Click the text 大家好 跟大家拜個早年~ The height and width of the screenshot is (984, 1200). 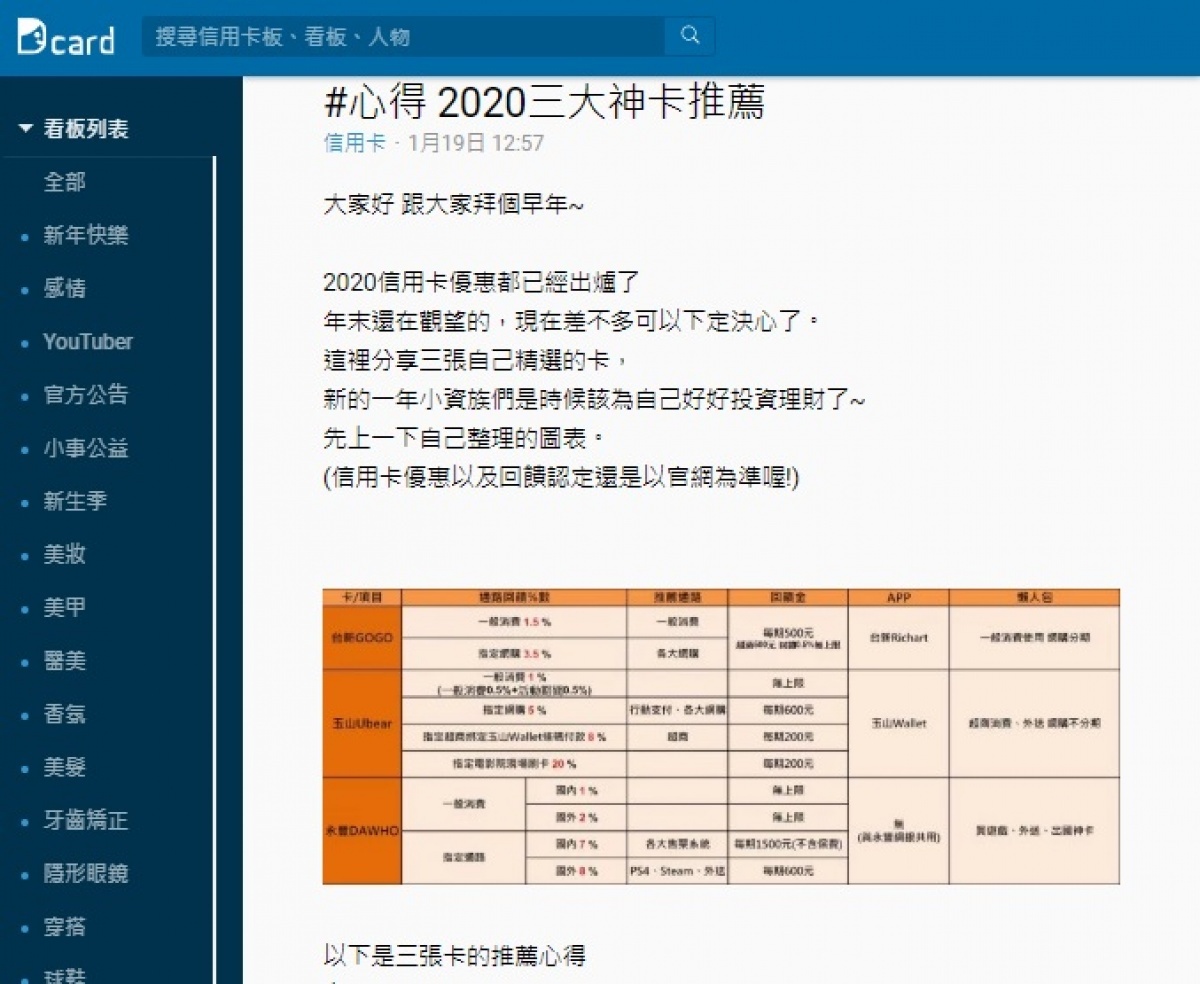453,205
